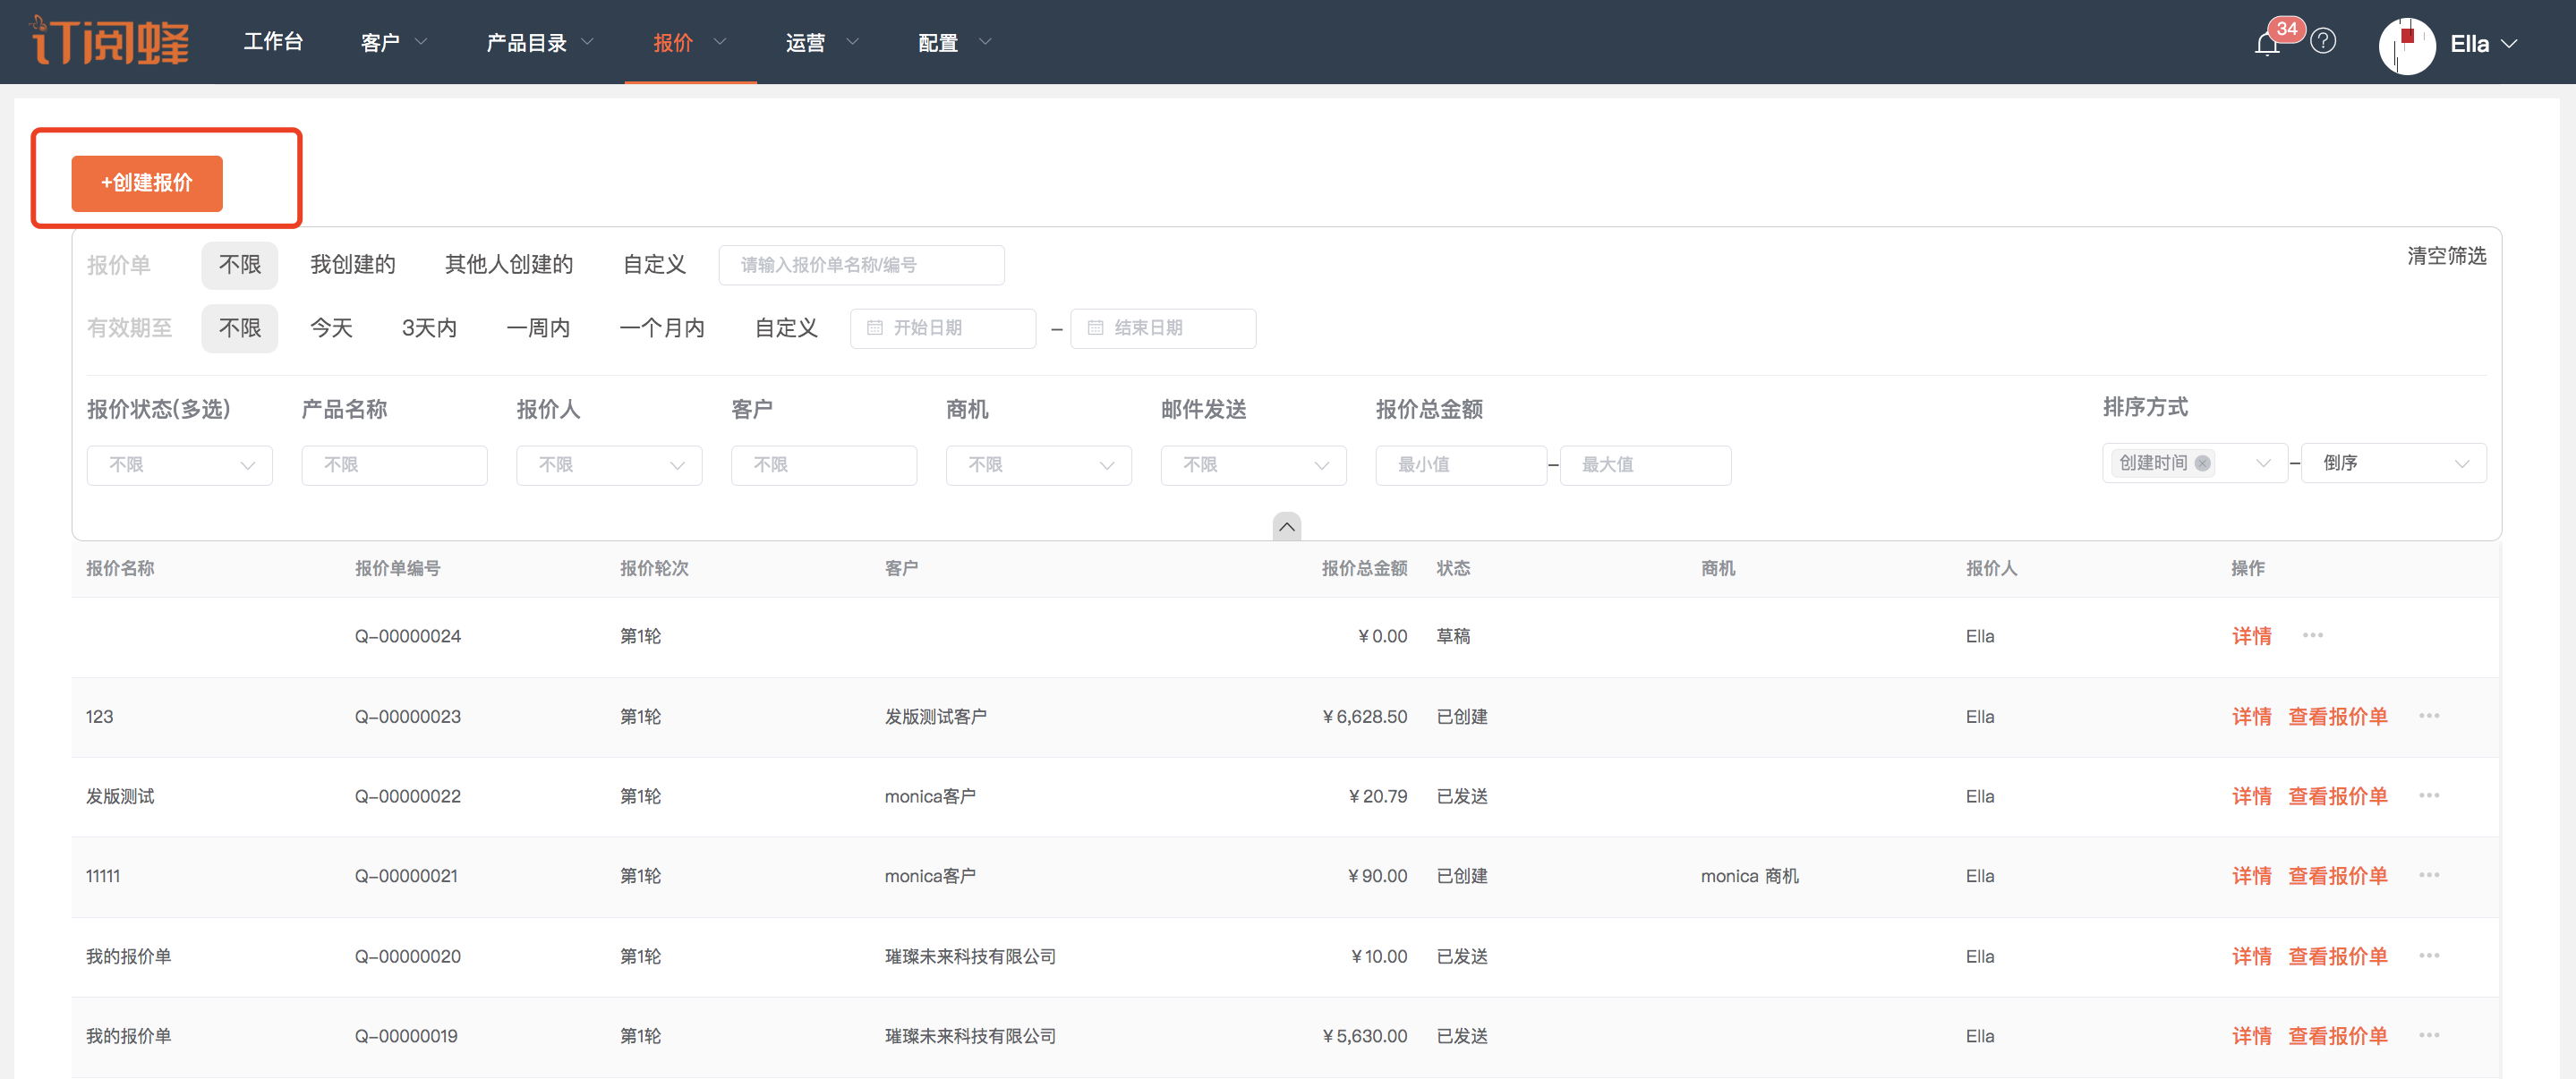
Task: Select 其他人创建的 filter option
Action: pos(508,265)
